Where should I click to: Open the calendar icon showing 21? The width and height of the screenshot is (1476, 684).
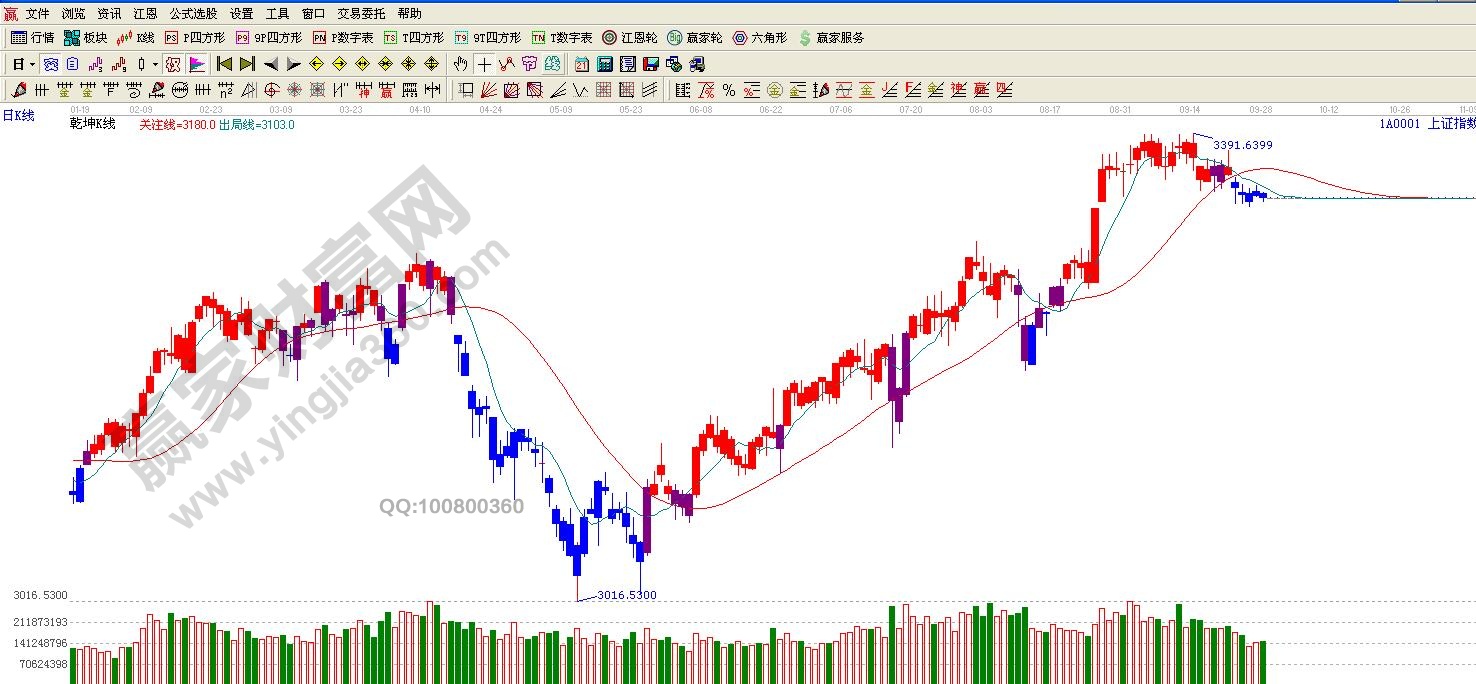(582, 64)
